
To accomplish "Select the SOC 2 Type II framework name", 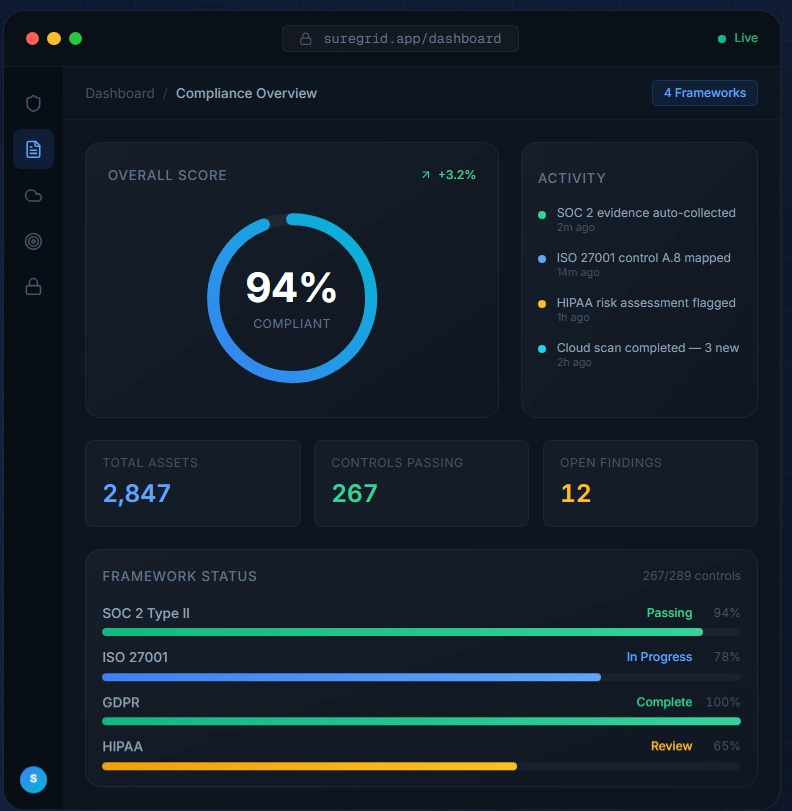I will pos(146,613).
